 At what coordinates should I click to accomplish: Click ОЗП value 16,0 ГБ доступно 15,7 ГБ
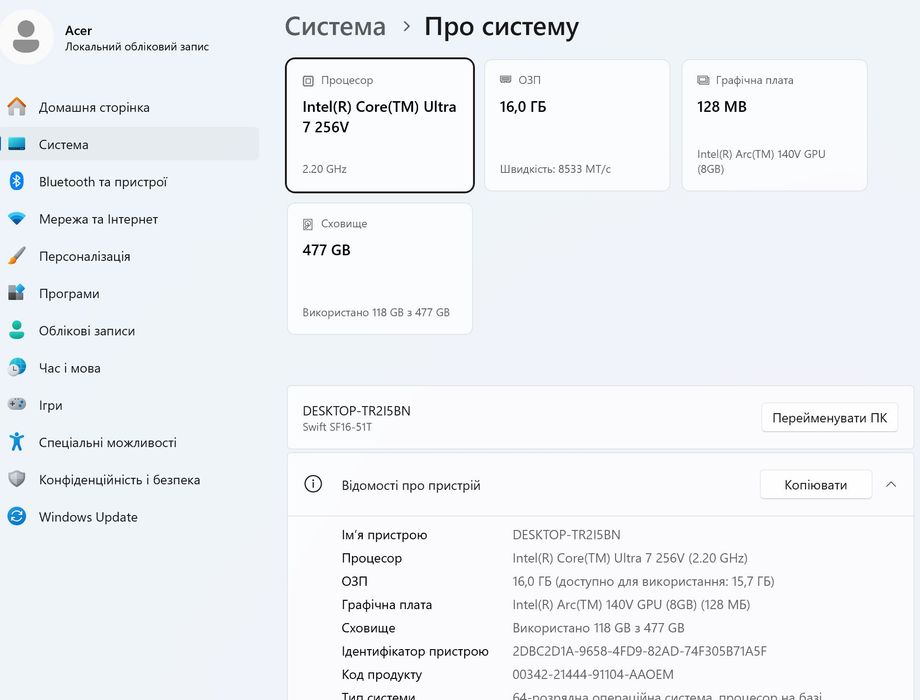(643, 581)
